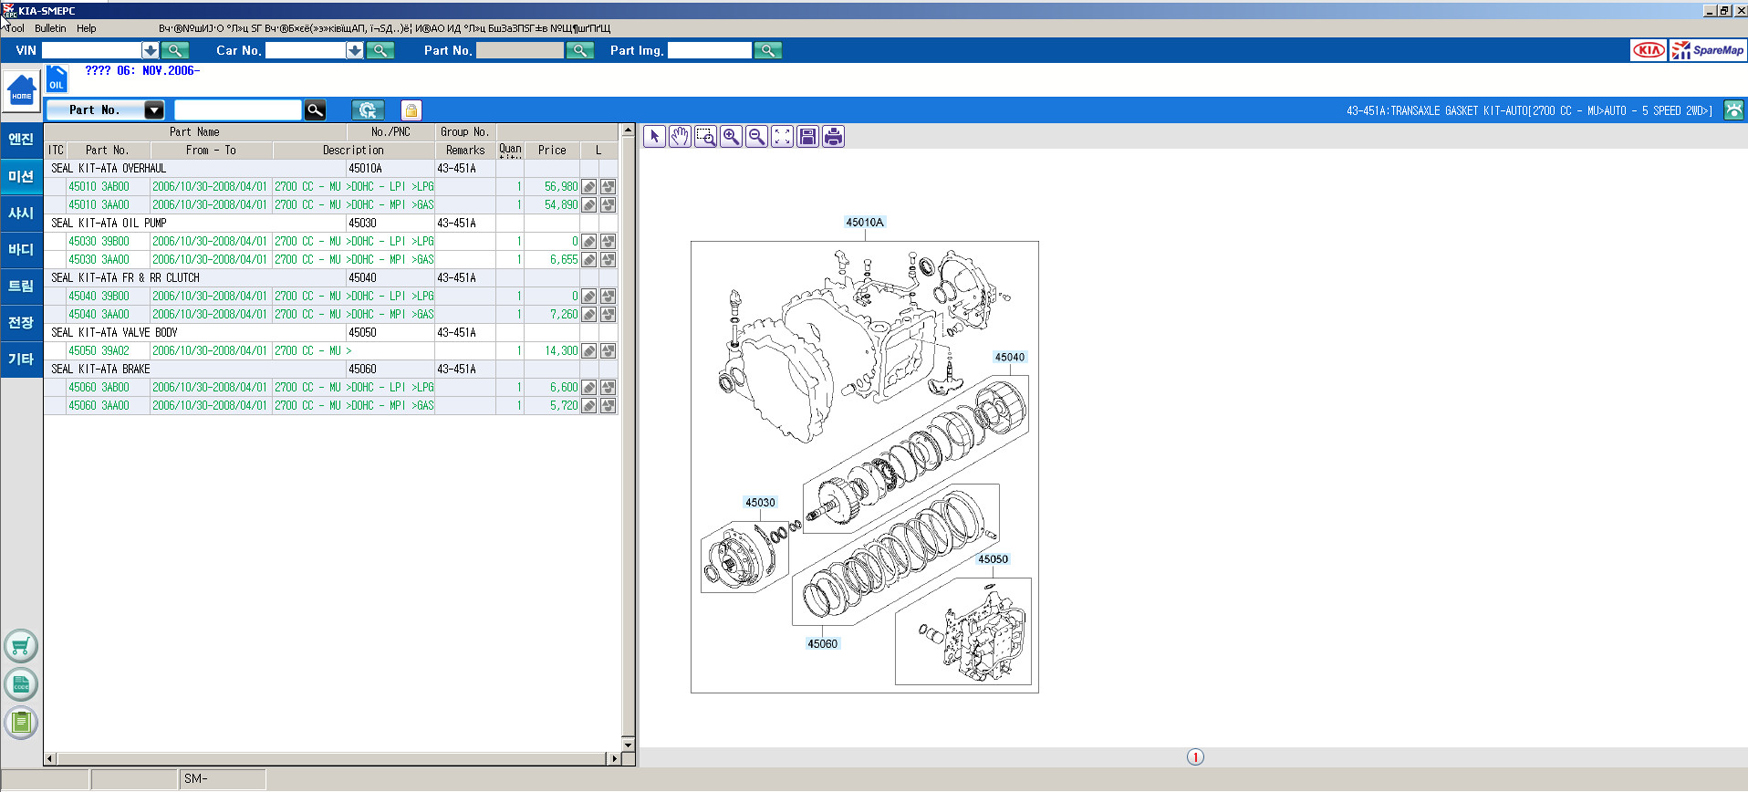
Task: Open the Part No. search type dropdown
Action: click(x=153, y=110)
